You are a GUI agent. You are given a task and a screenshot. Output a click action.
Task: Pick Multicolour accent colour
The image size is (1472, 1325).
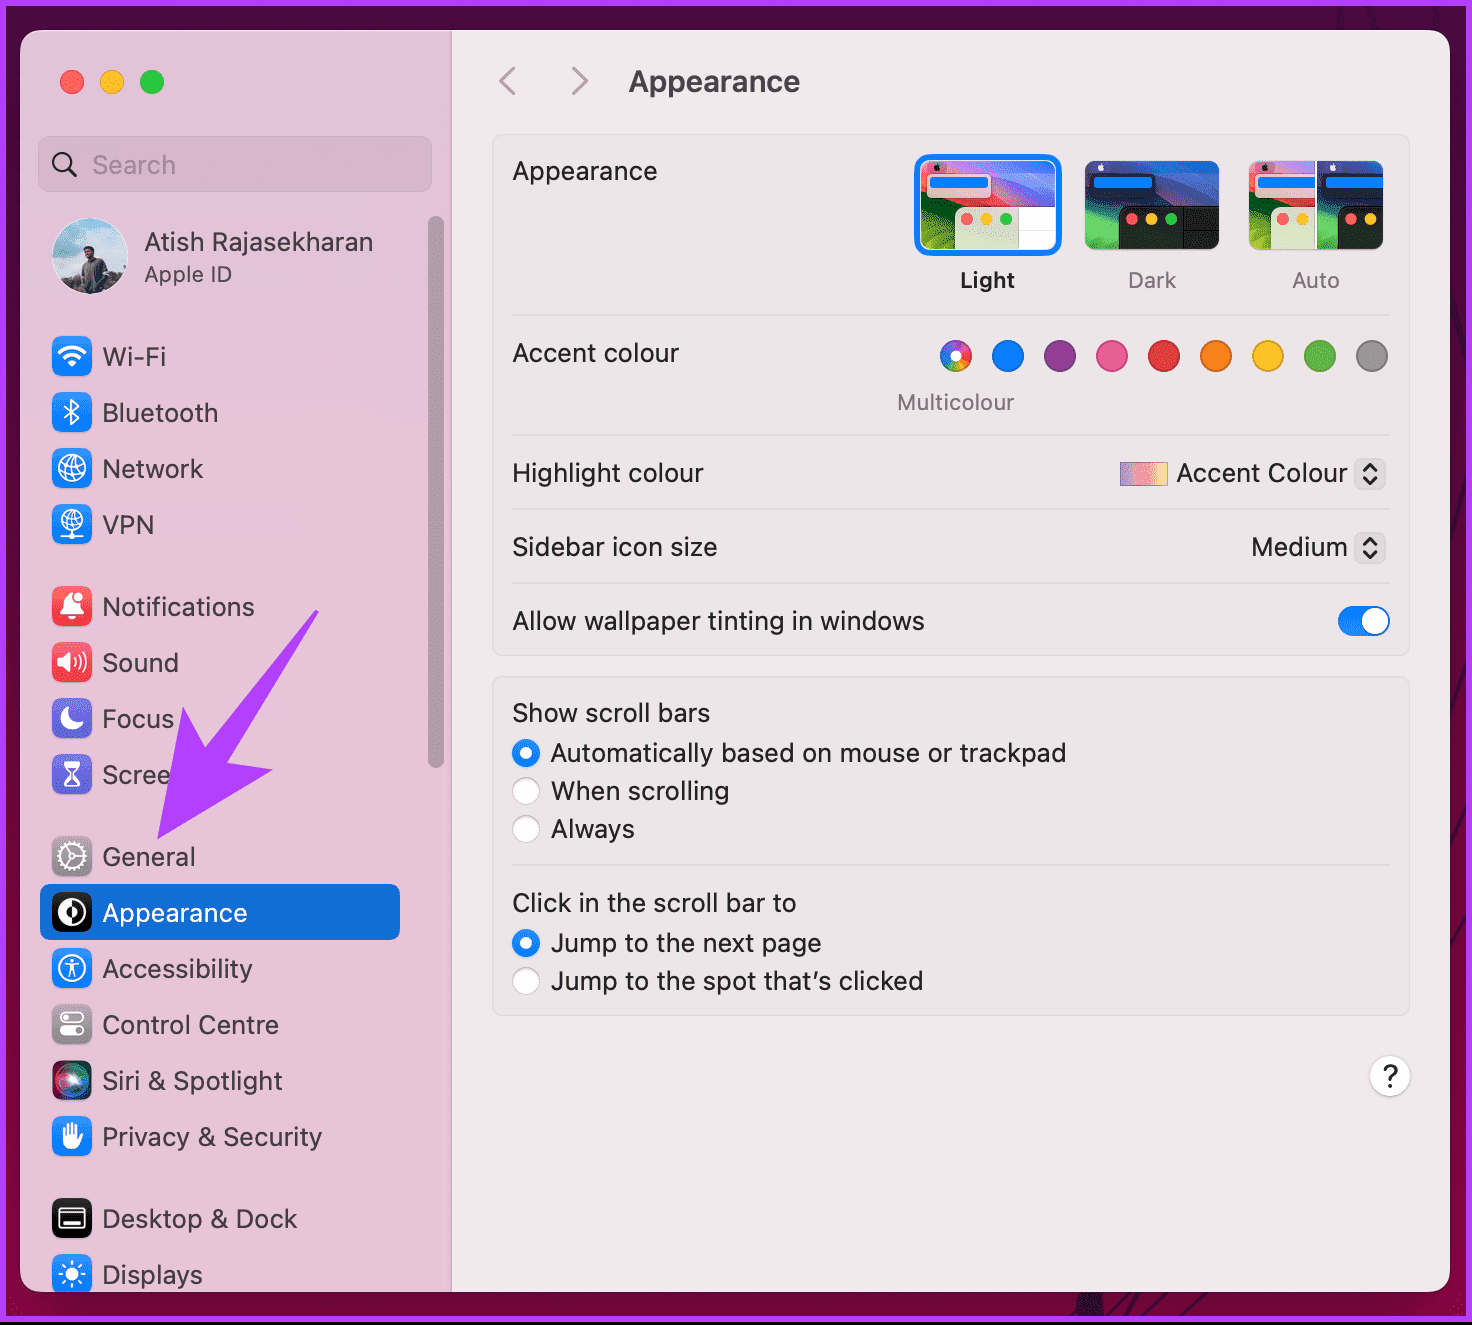click(956, 356)
